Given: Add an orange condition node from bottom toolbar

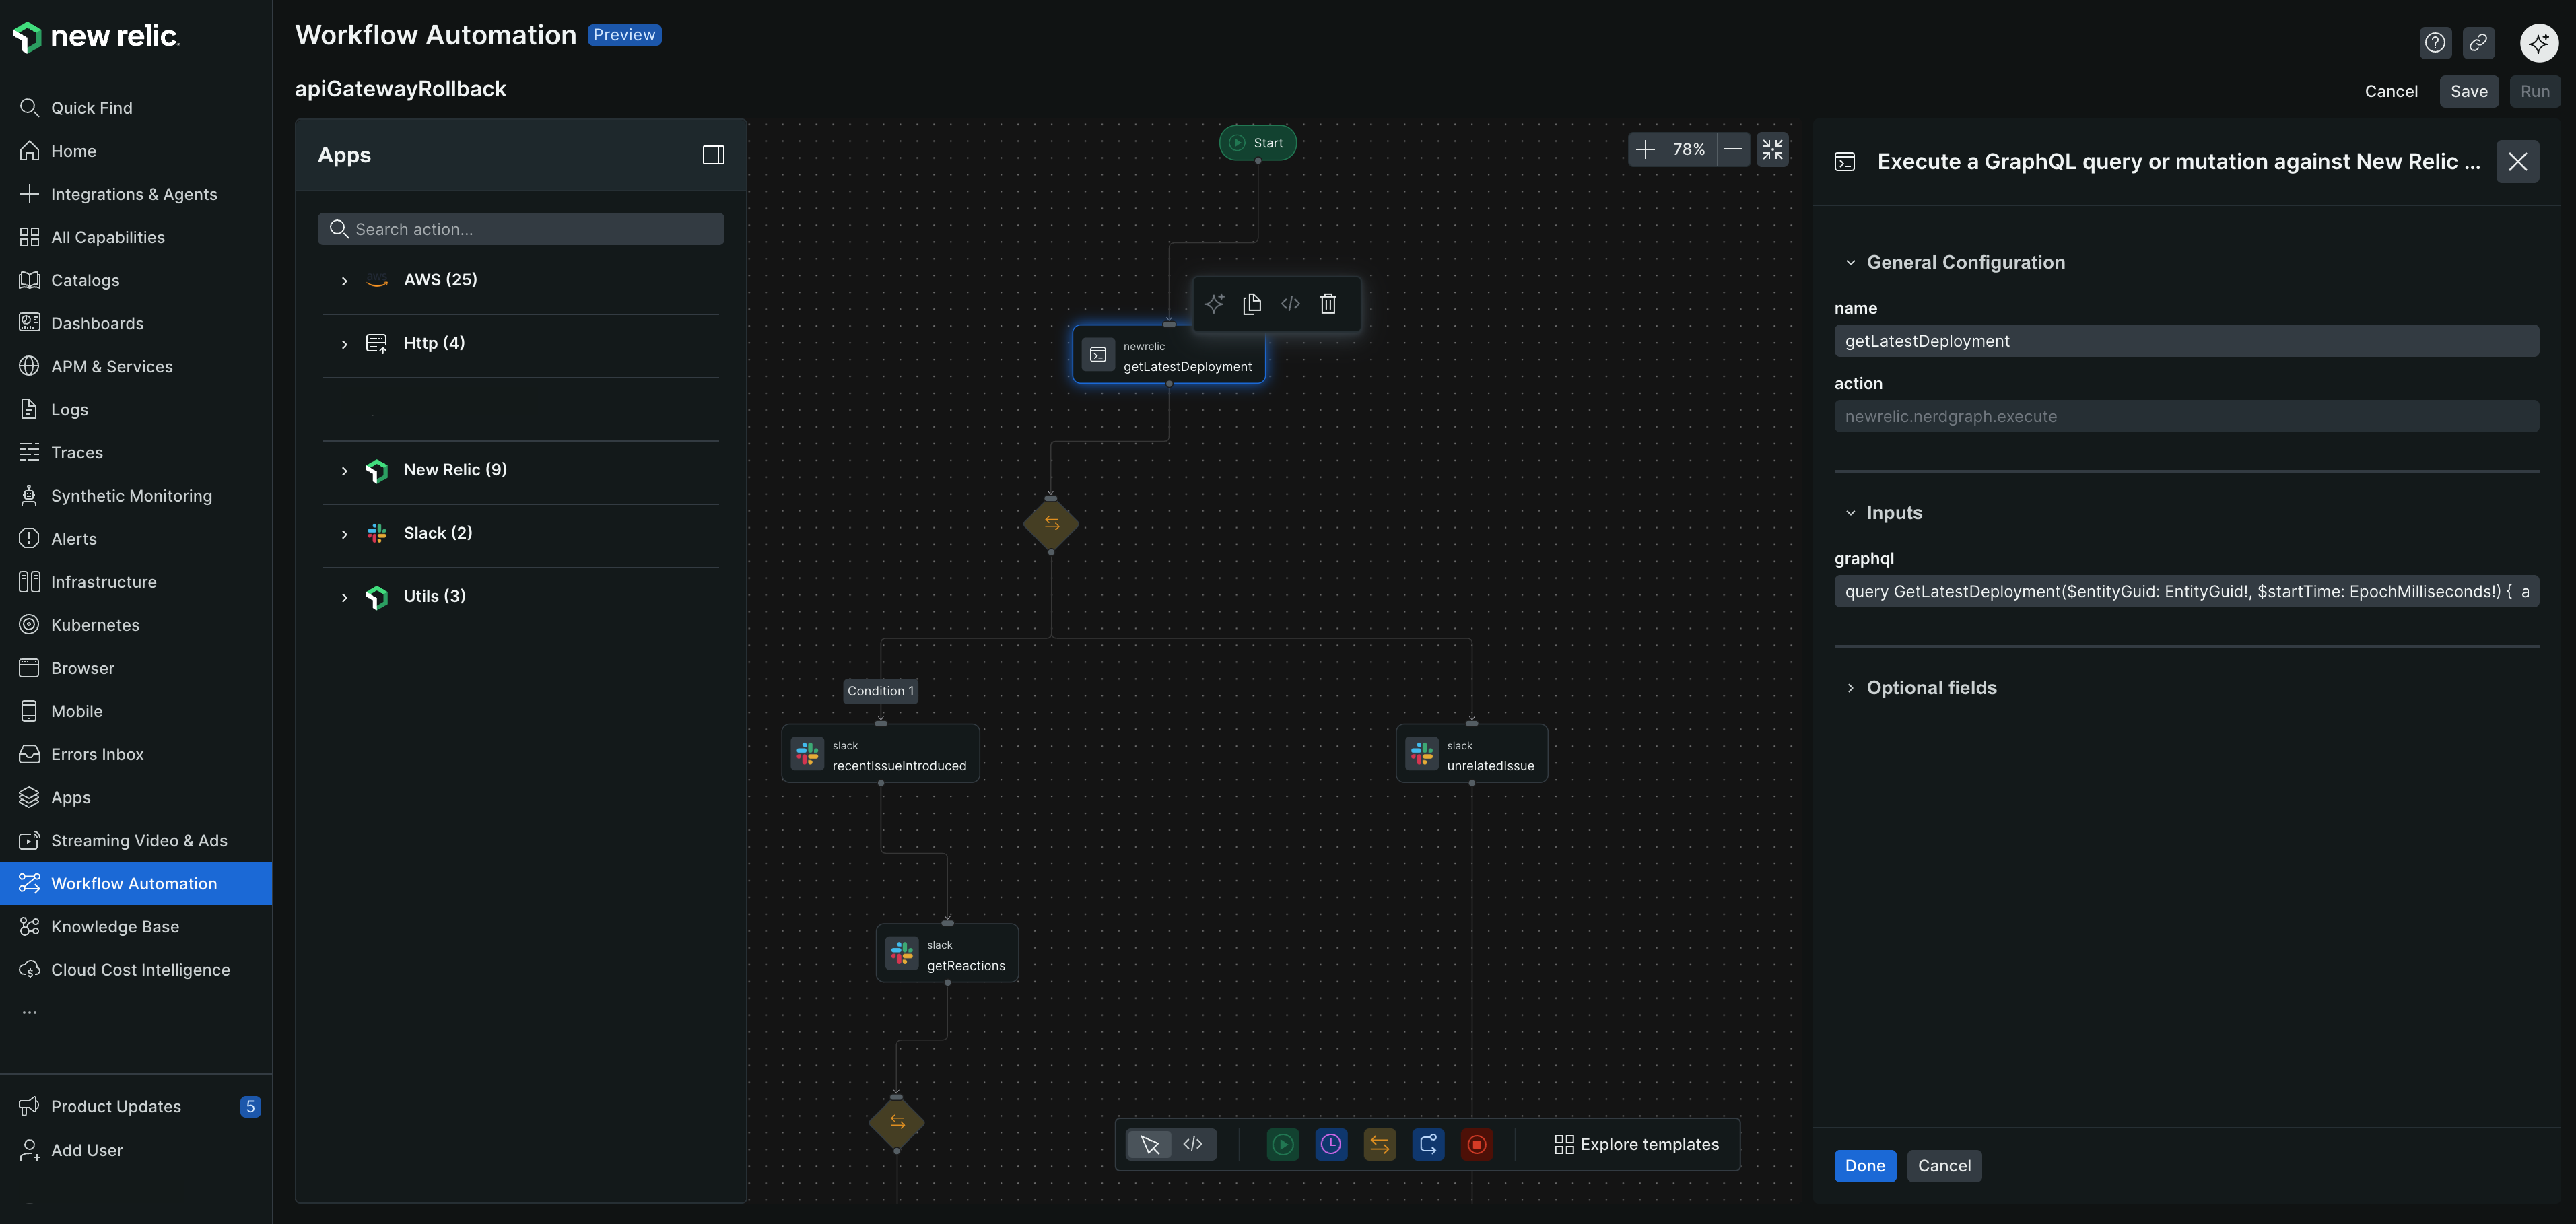Looking at the screenshot, I should pyautogui.click(x=1379, y=1144).
